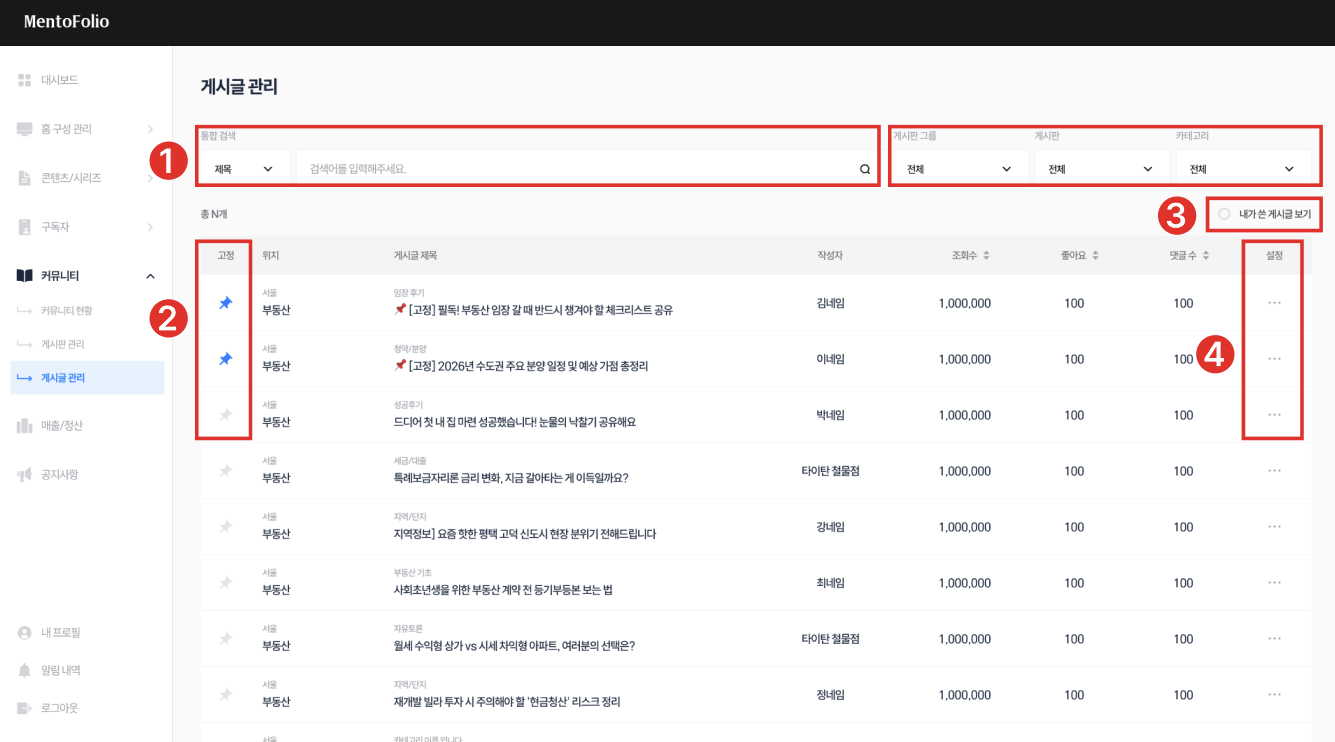Pin the 강네임 post with its gray pin

226,527
